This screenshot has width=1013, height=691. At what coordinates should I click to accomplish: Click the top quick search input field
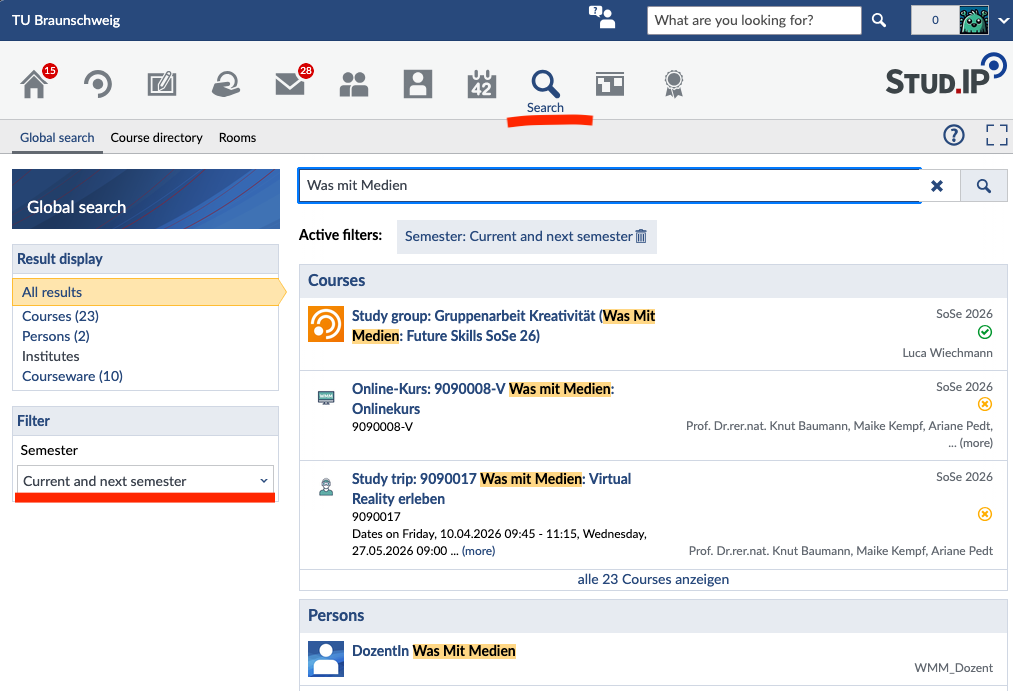pyautogui.click(x=754, y=21)
